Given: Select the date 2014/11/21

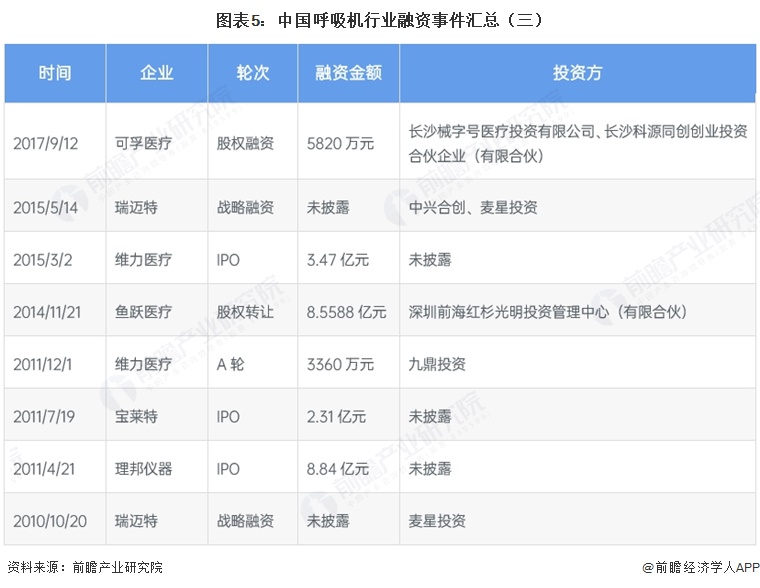Looking at the screenshot, I should [47, 312].
